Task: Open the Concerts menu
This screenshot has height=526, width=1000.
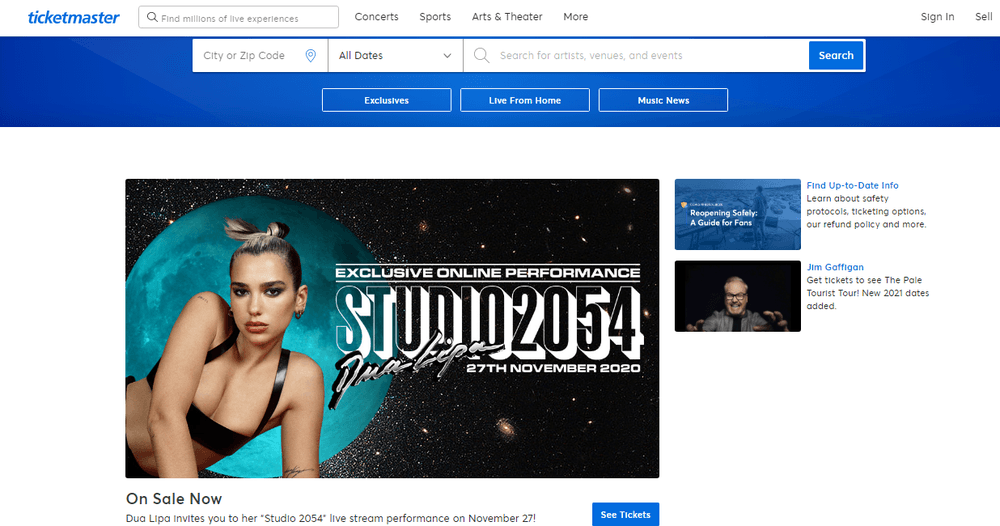Action: pyautogui.click(x=376, y=17)
